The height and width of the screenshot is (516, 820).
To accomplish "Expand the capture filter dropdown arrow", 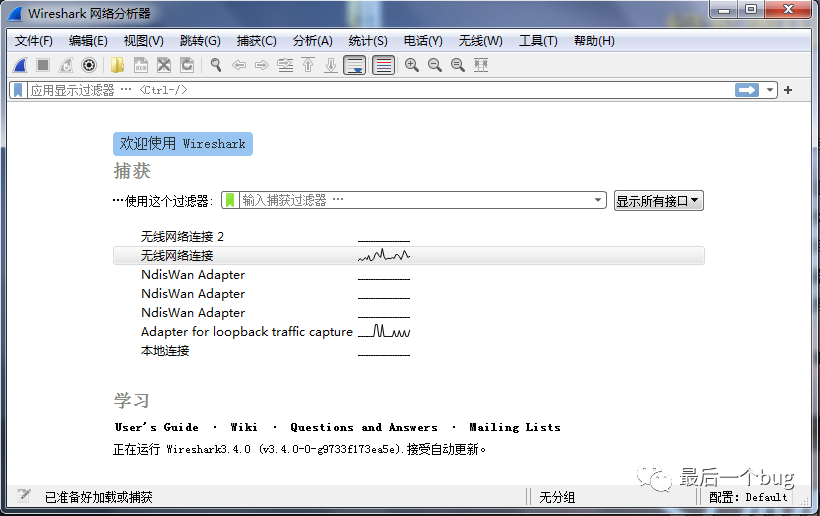I will pos(599,200).
